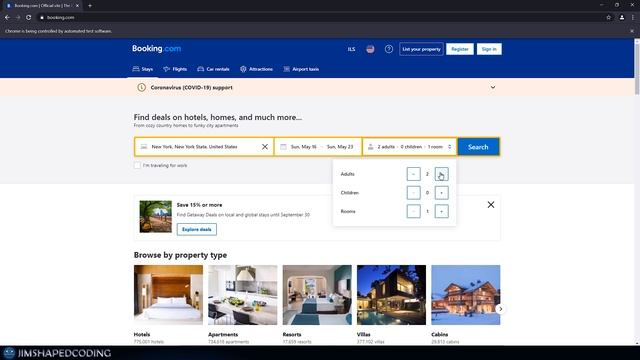
Task: Click the Hotels label text
Action: (x=142, y=334)
